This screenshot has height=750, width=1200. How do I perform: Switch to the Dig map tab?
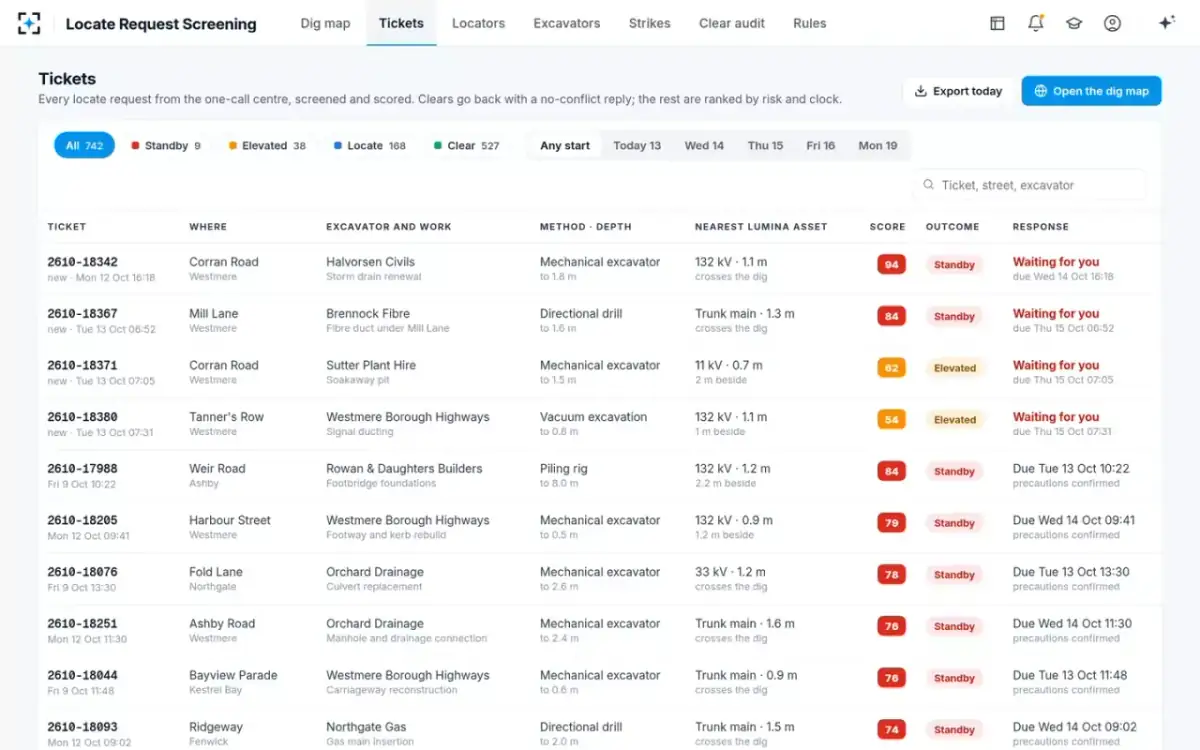(325, 23)
